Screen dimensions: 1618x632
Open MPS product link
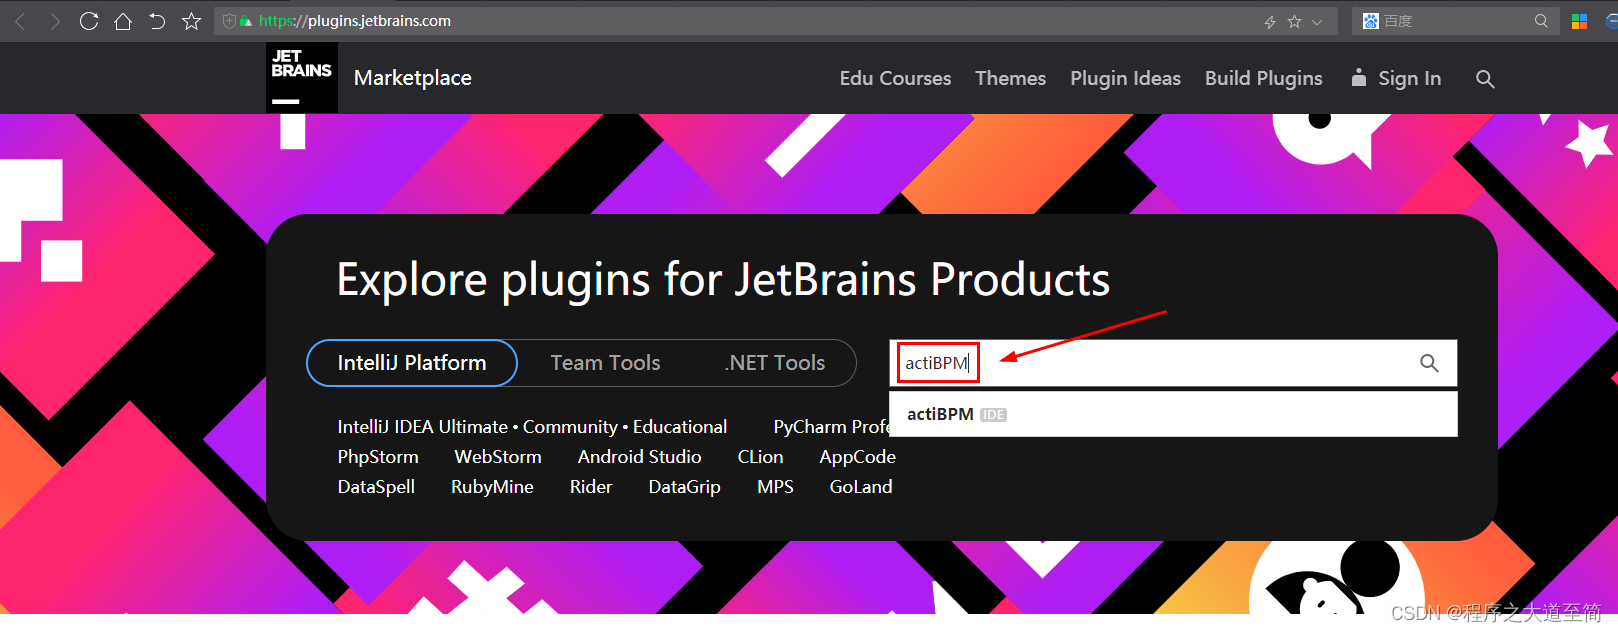pyautogui.click(x=775, y=487)
